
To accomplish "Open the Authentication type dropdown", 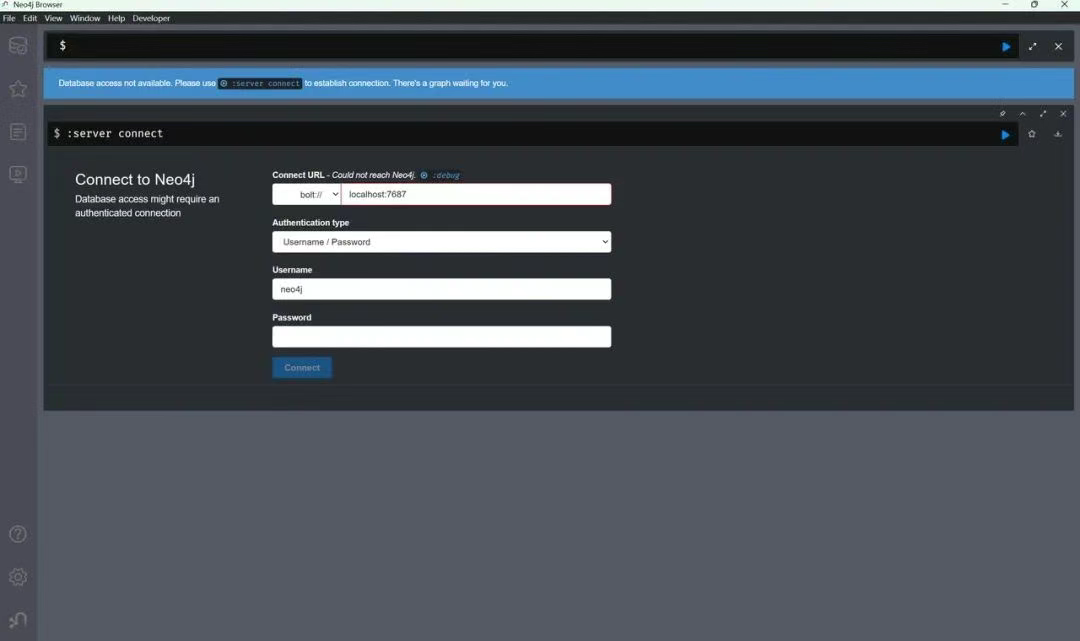I will tap(442, 242).
